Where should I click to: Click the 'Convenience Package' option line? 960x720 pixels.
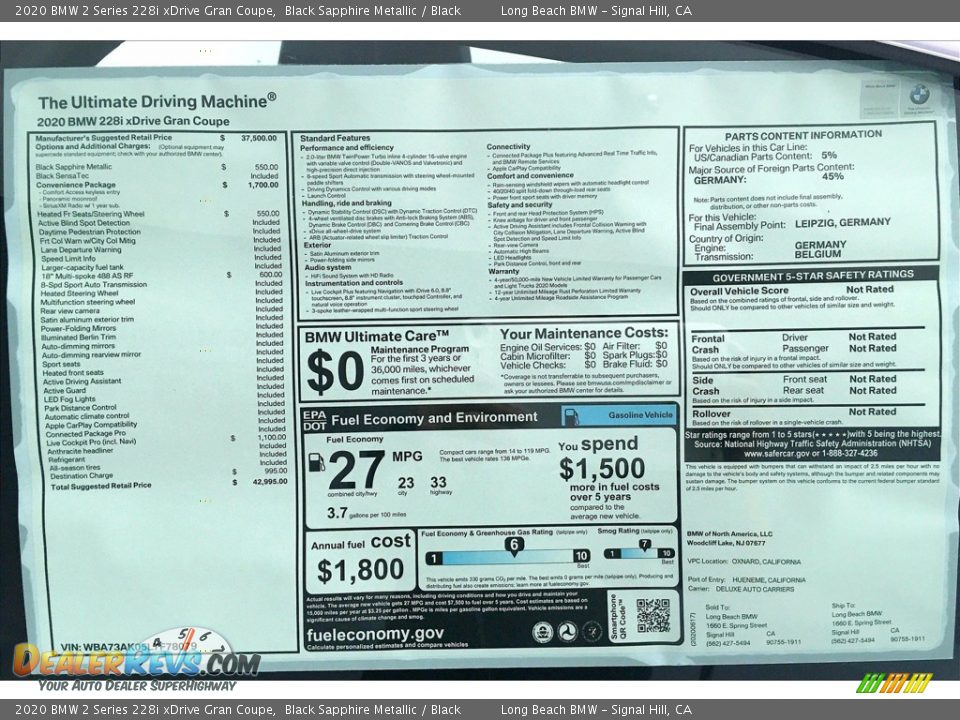coord(75,184)
